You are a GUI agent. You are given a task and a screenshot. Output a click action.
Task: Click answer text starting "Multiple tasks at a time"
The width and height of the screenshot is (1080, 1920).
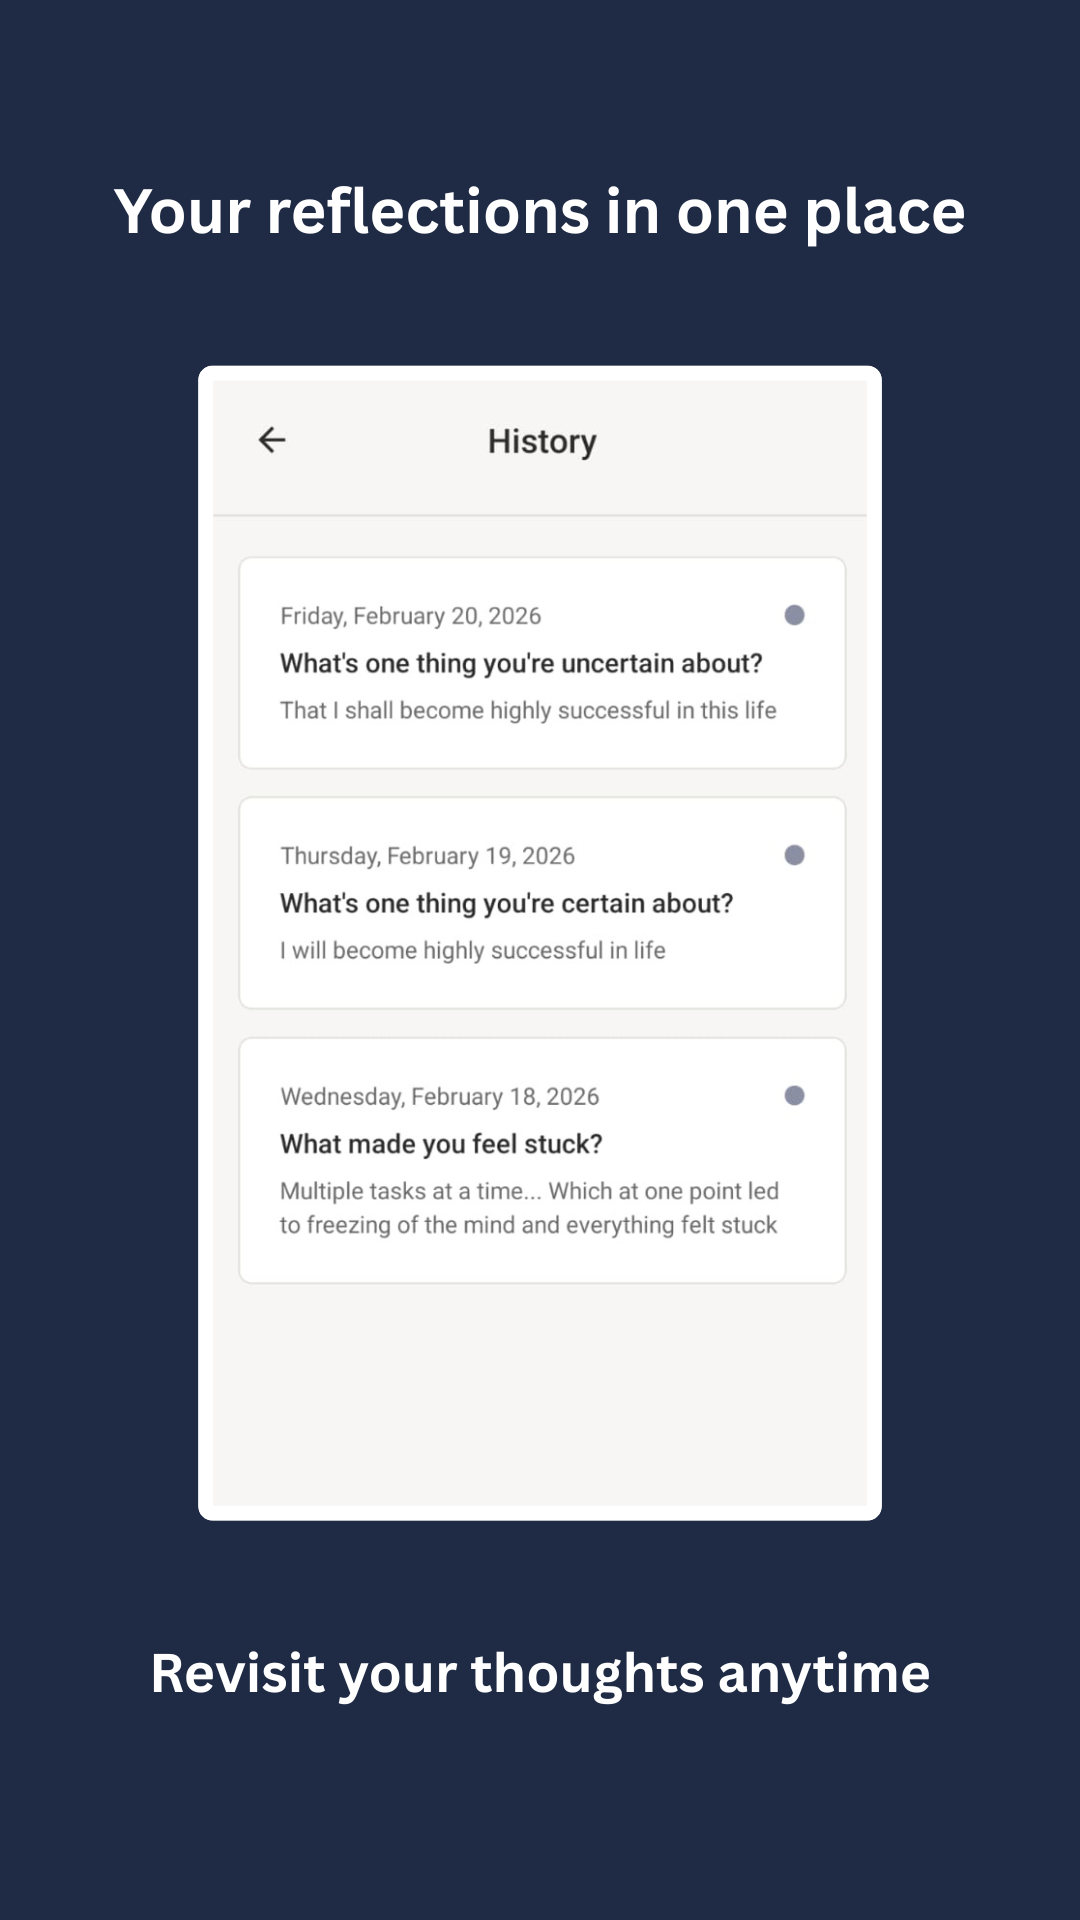[528, 1208]
